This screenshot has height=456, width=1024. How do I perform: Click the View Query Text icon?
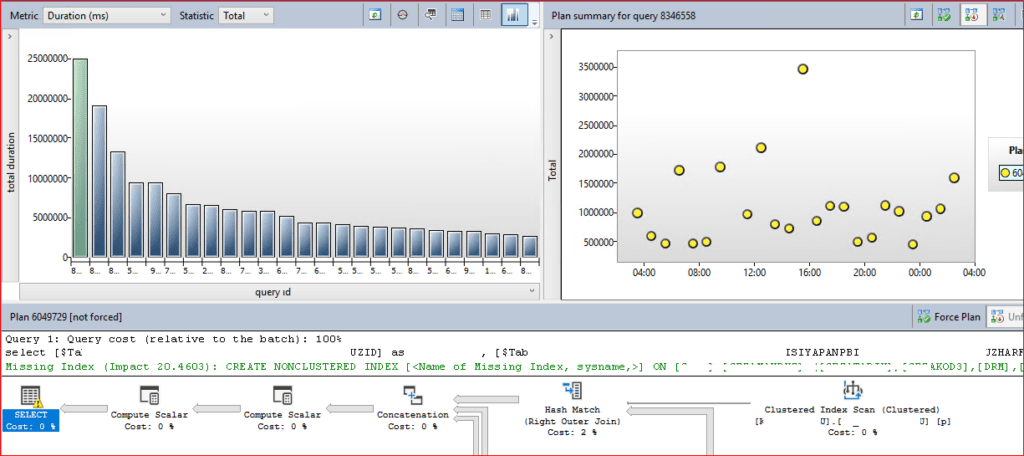point(430,15)
